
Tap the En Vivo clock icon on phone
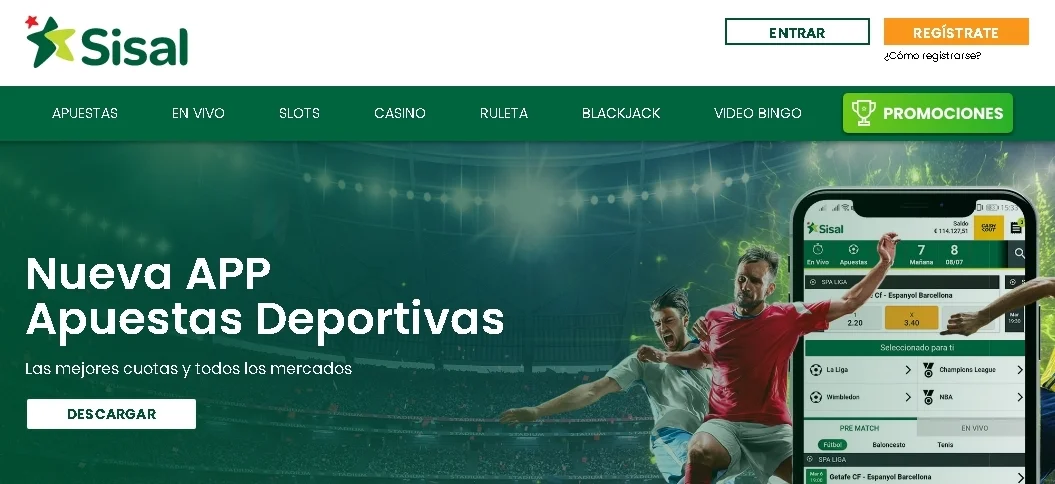[817, 250]
